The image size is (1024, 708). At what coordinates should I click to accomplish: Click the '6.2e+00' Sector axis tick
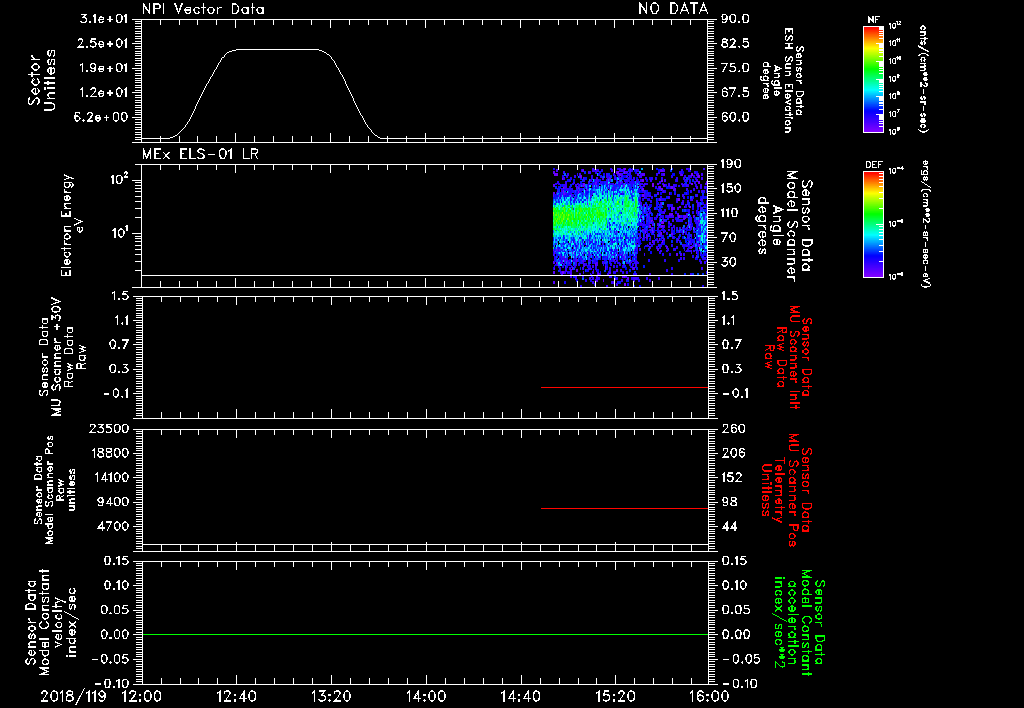[x=103, y=117]
